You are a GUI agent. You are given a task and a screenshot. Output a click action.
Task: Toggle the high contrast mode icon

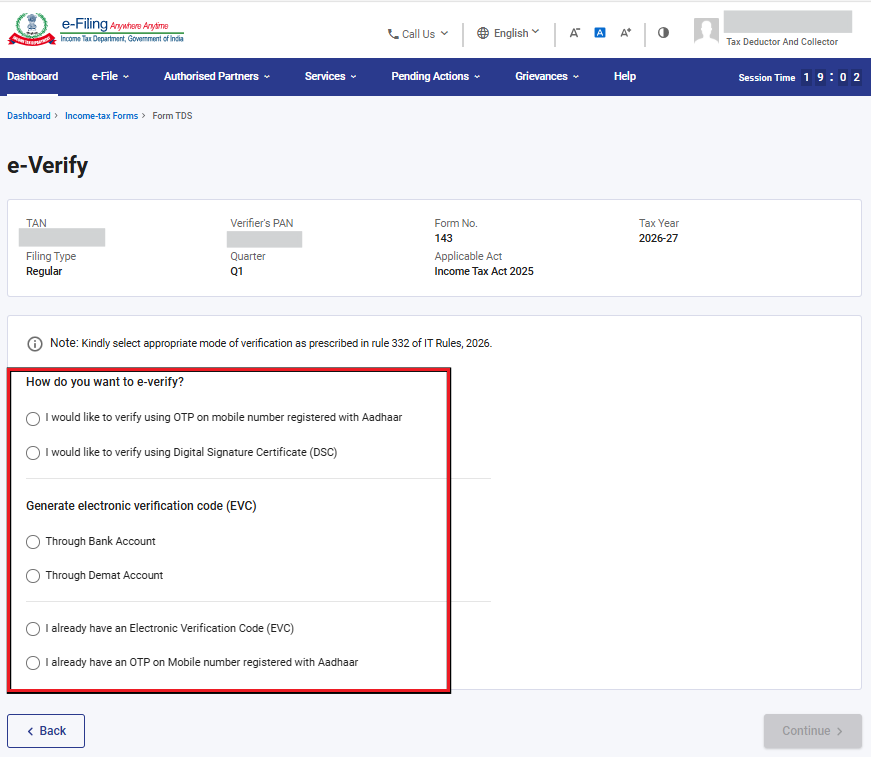click(x=663, y=33)
